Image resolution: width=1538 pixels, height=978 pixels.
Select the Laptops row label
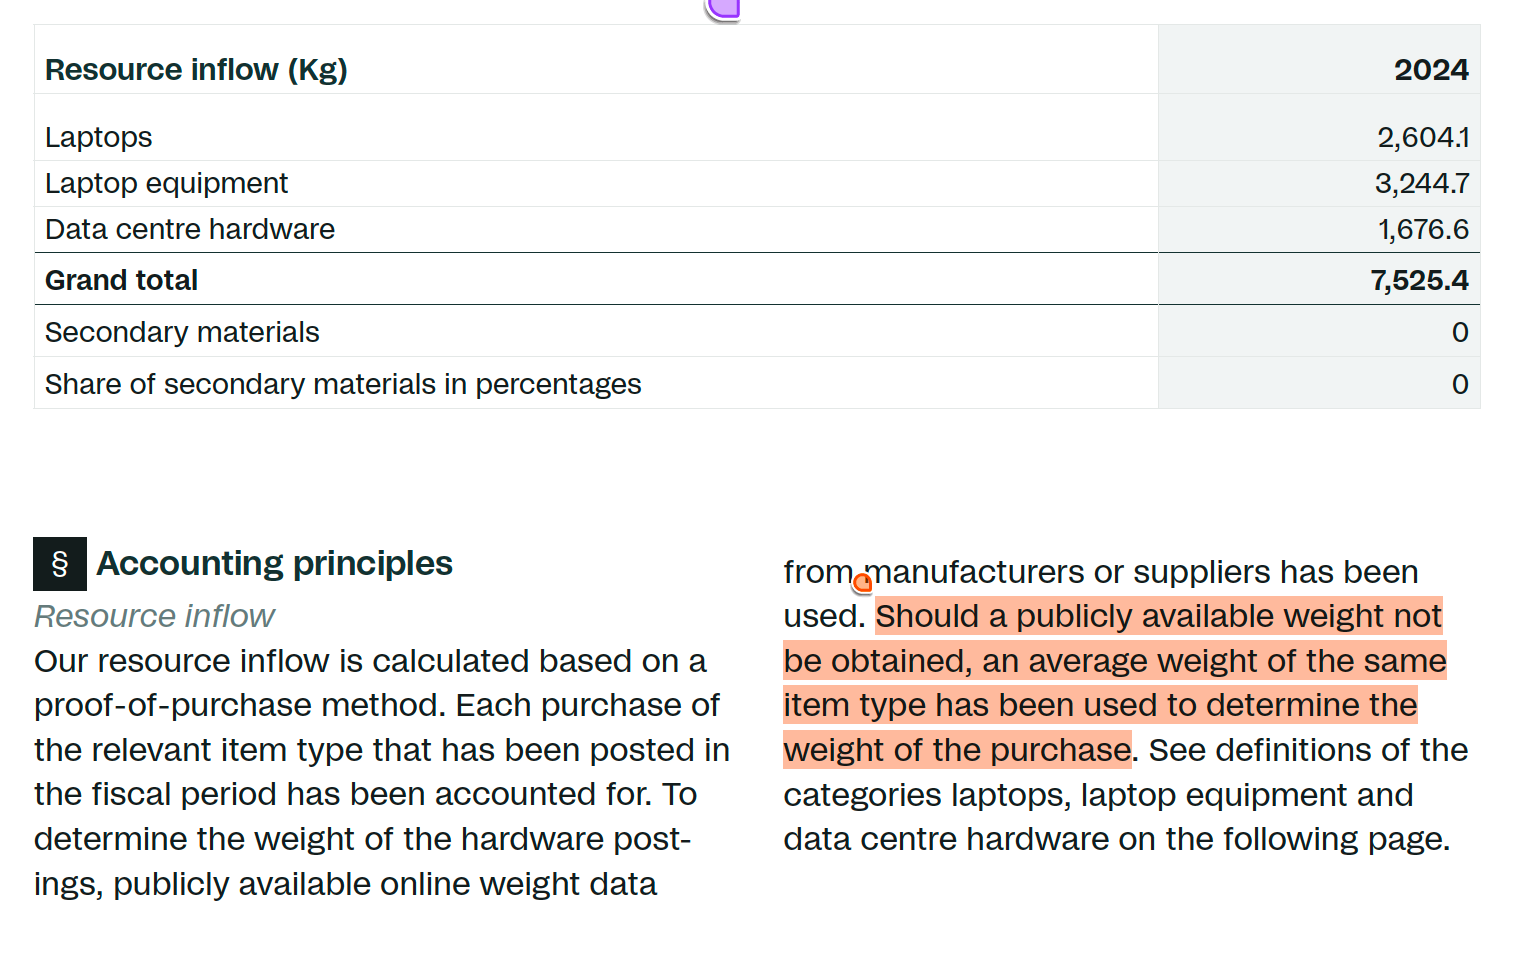coord(98,137)
